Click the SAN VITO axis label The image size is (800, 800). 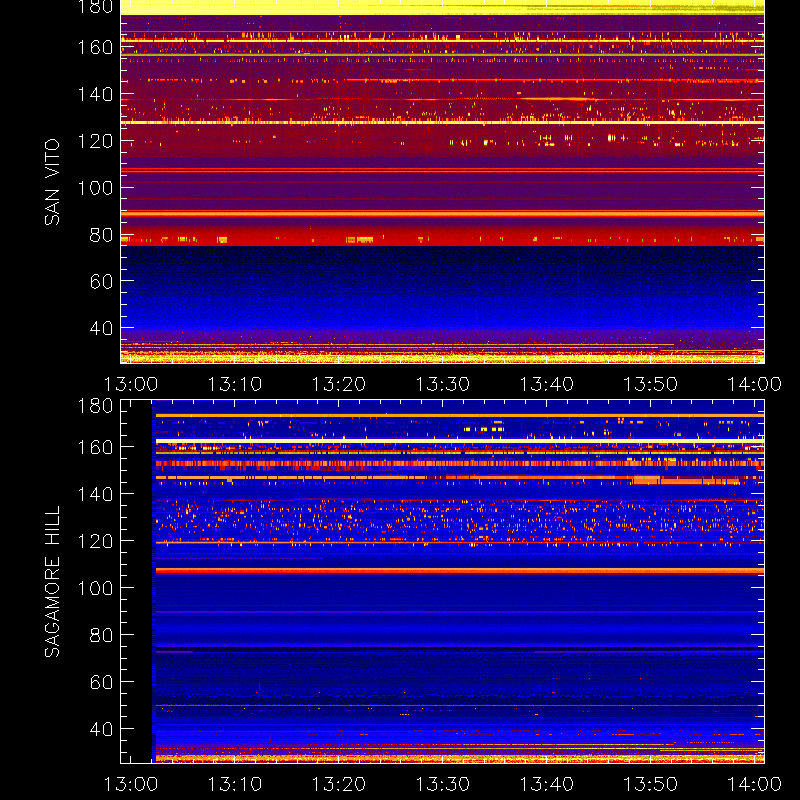tap(52, 182)
